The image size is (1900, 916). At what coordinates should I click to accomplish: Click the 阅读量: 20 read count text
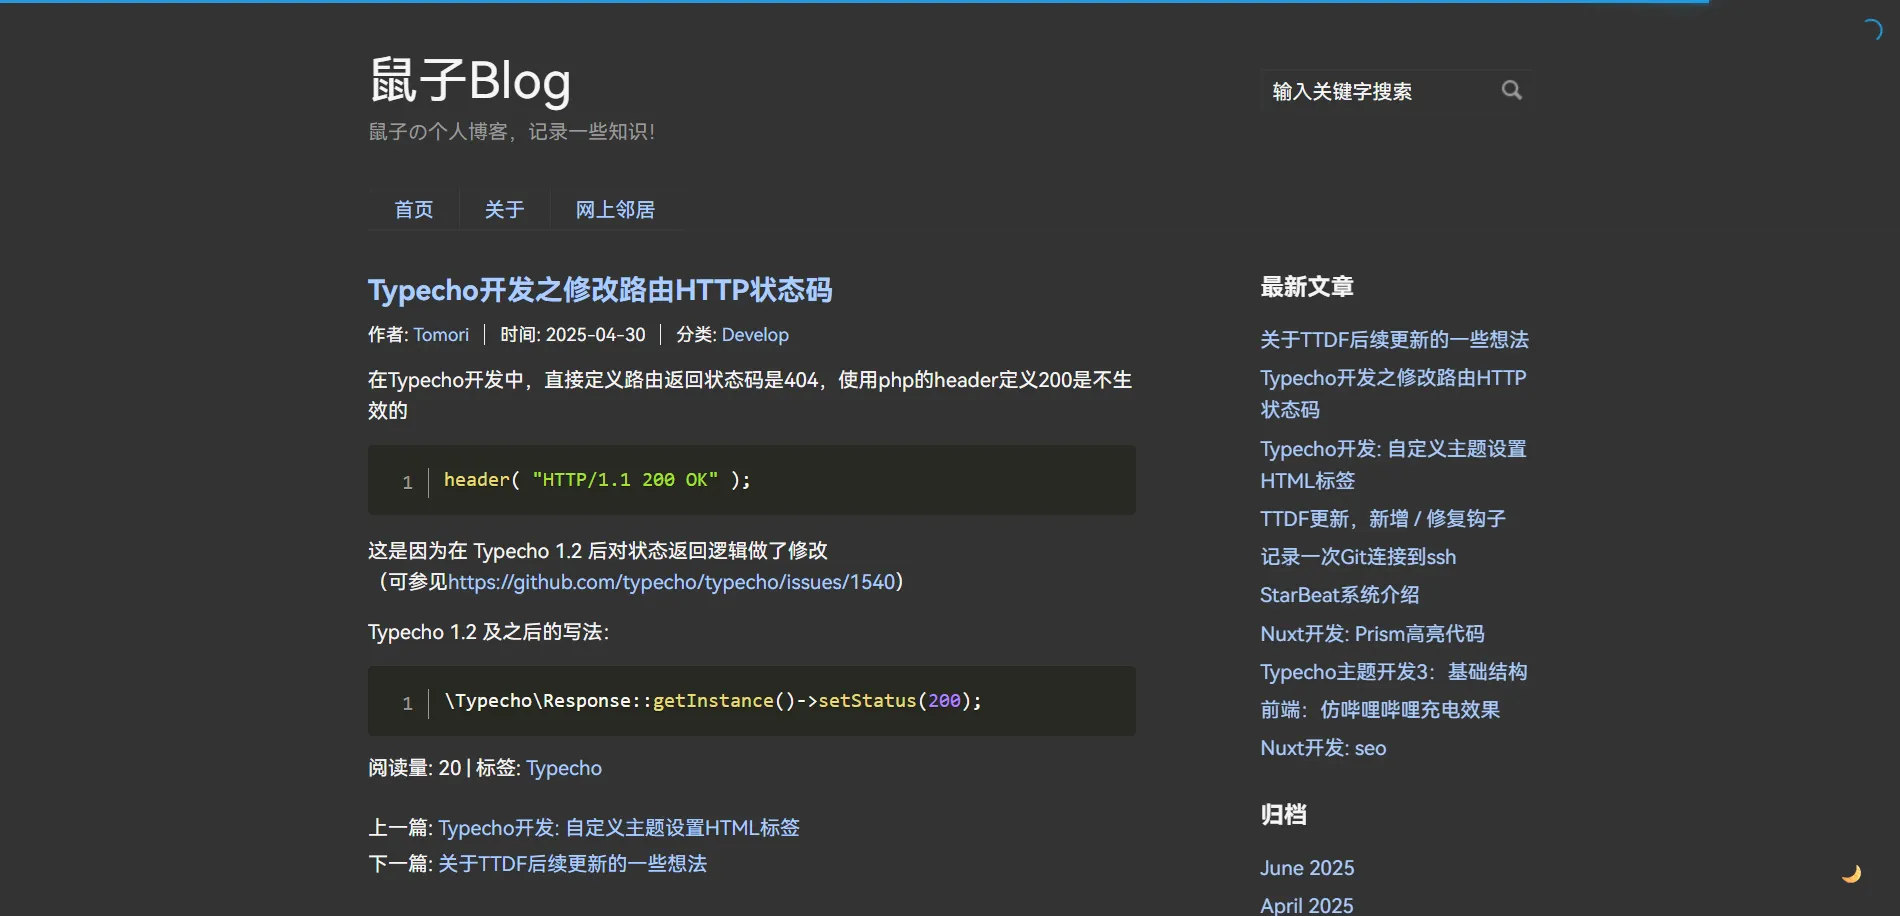click(415, 768)
